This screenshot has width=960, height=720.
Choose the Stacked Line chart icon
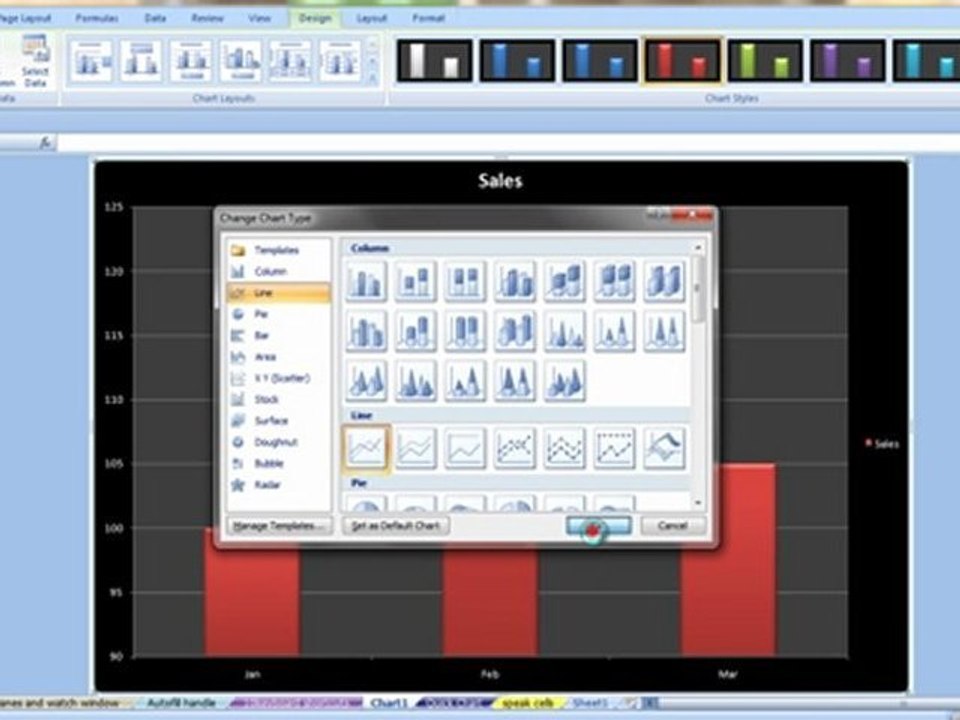(x=416, y=448)
